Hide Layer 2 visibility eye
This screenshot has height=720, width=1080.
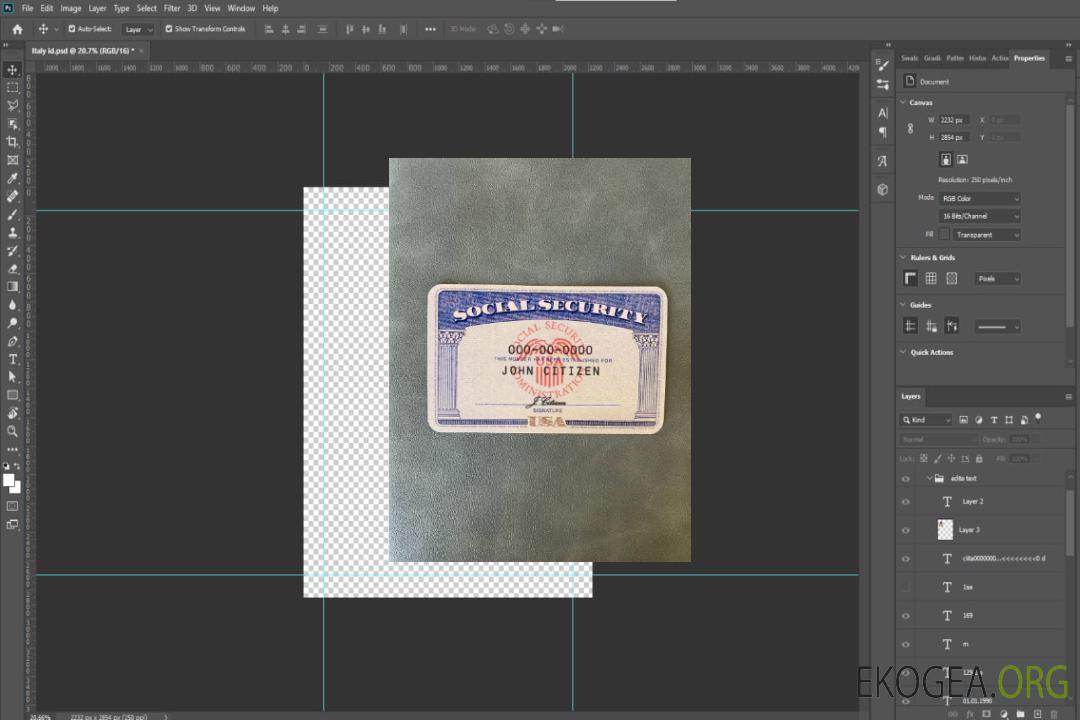click(x=906, y=502)
